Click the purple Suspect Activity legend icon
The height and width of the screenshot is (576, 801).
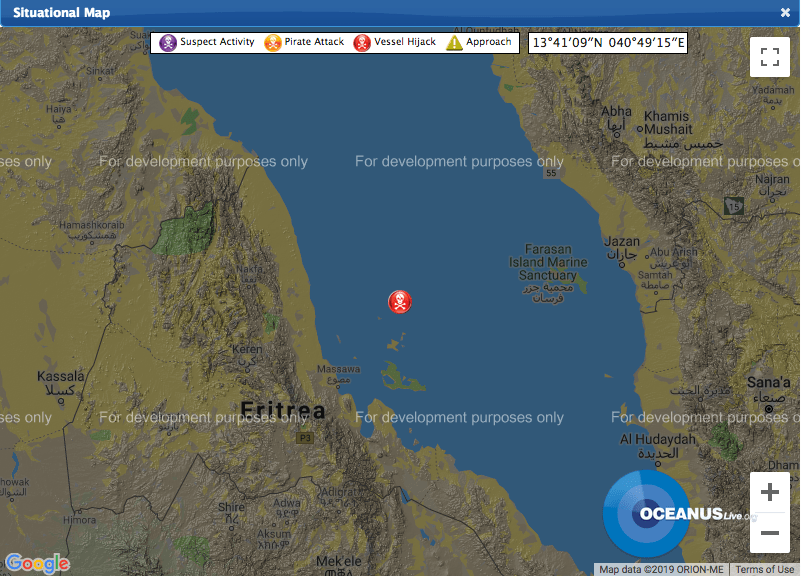tap(168, 43)
